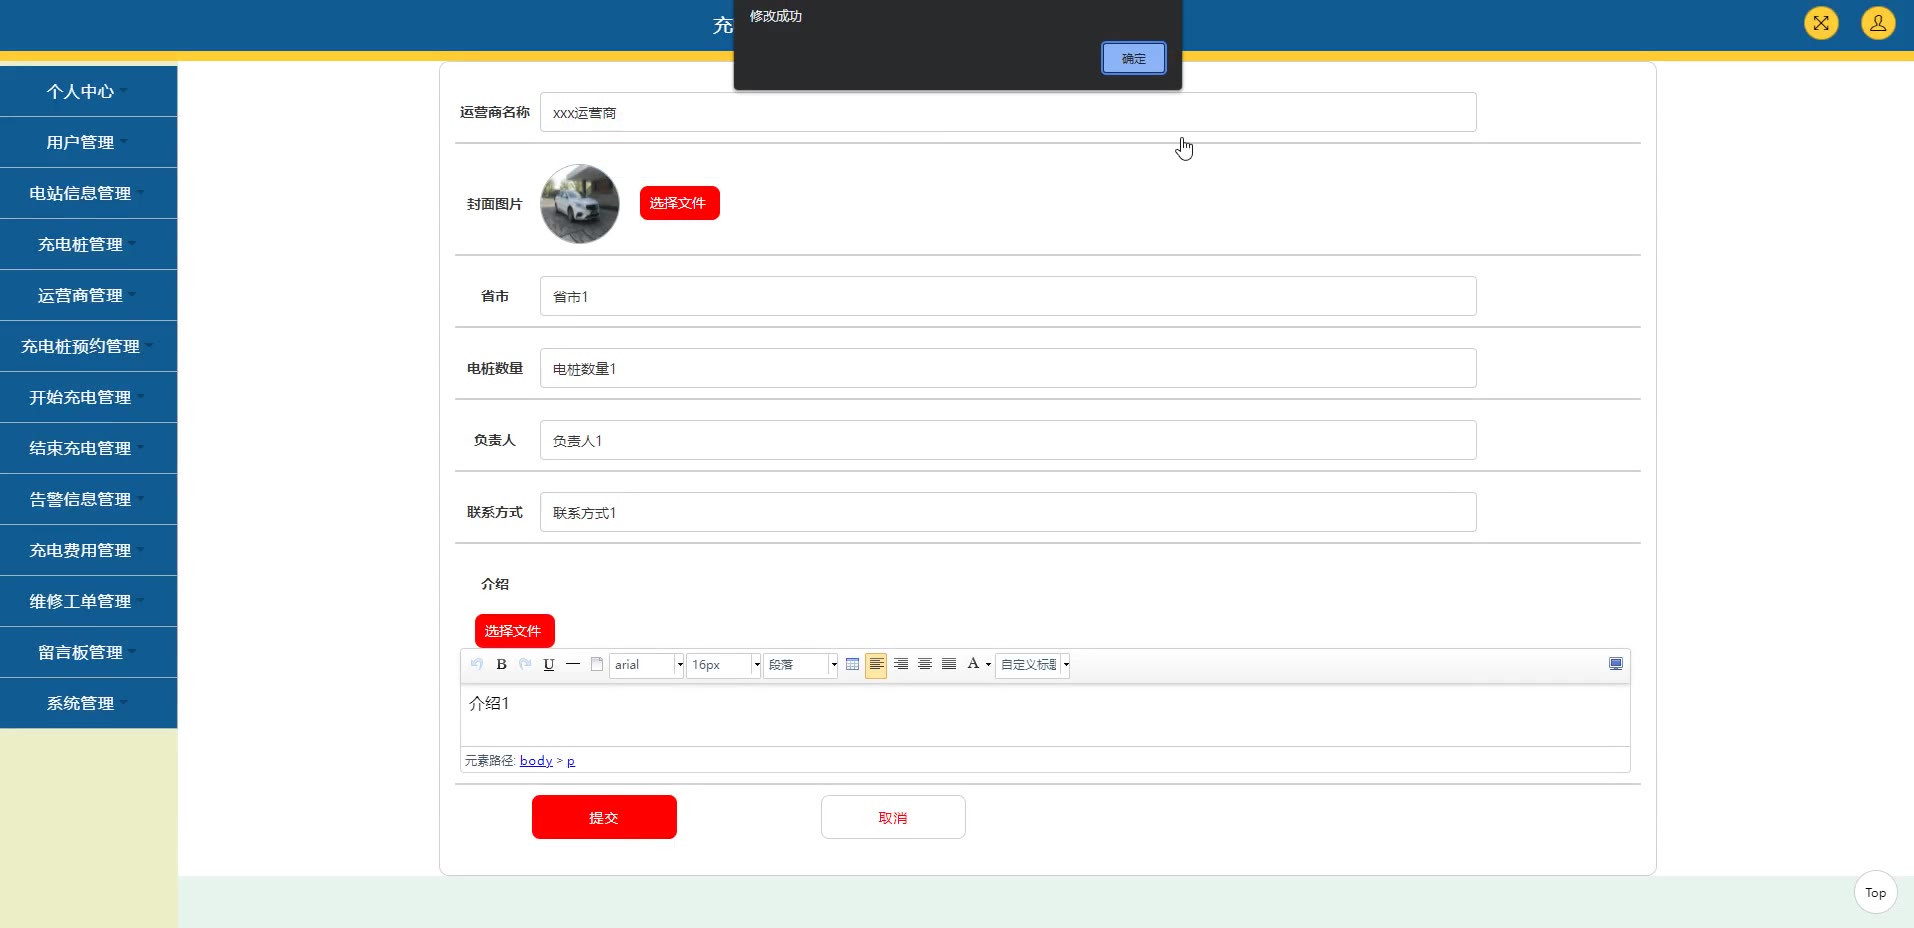Toggle left alignment in the editor
This screenshot has width=1914, height=928.
point(876,665)
